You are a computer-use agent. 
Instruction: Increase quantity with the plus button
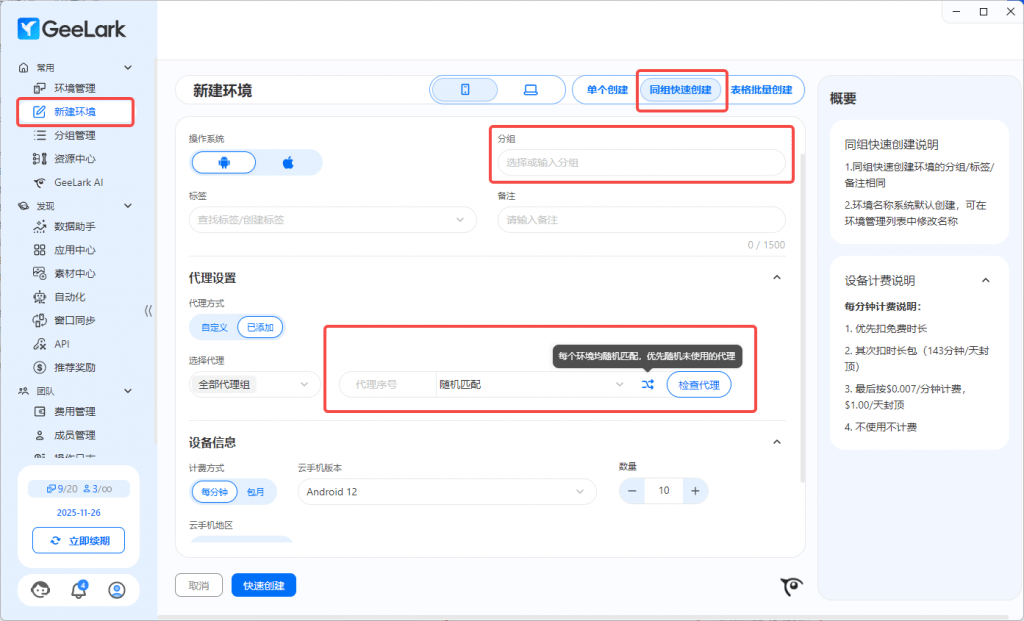(x=696, y=491)
